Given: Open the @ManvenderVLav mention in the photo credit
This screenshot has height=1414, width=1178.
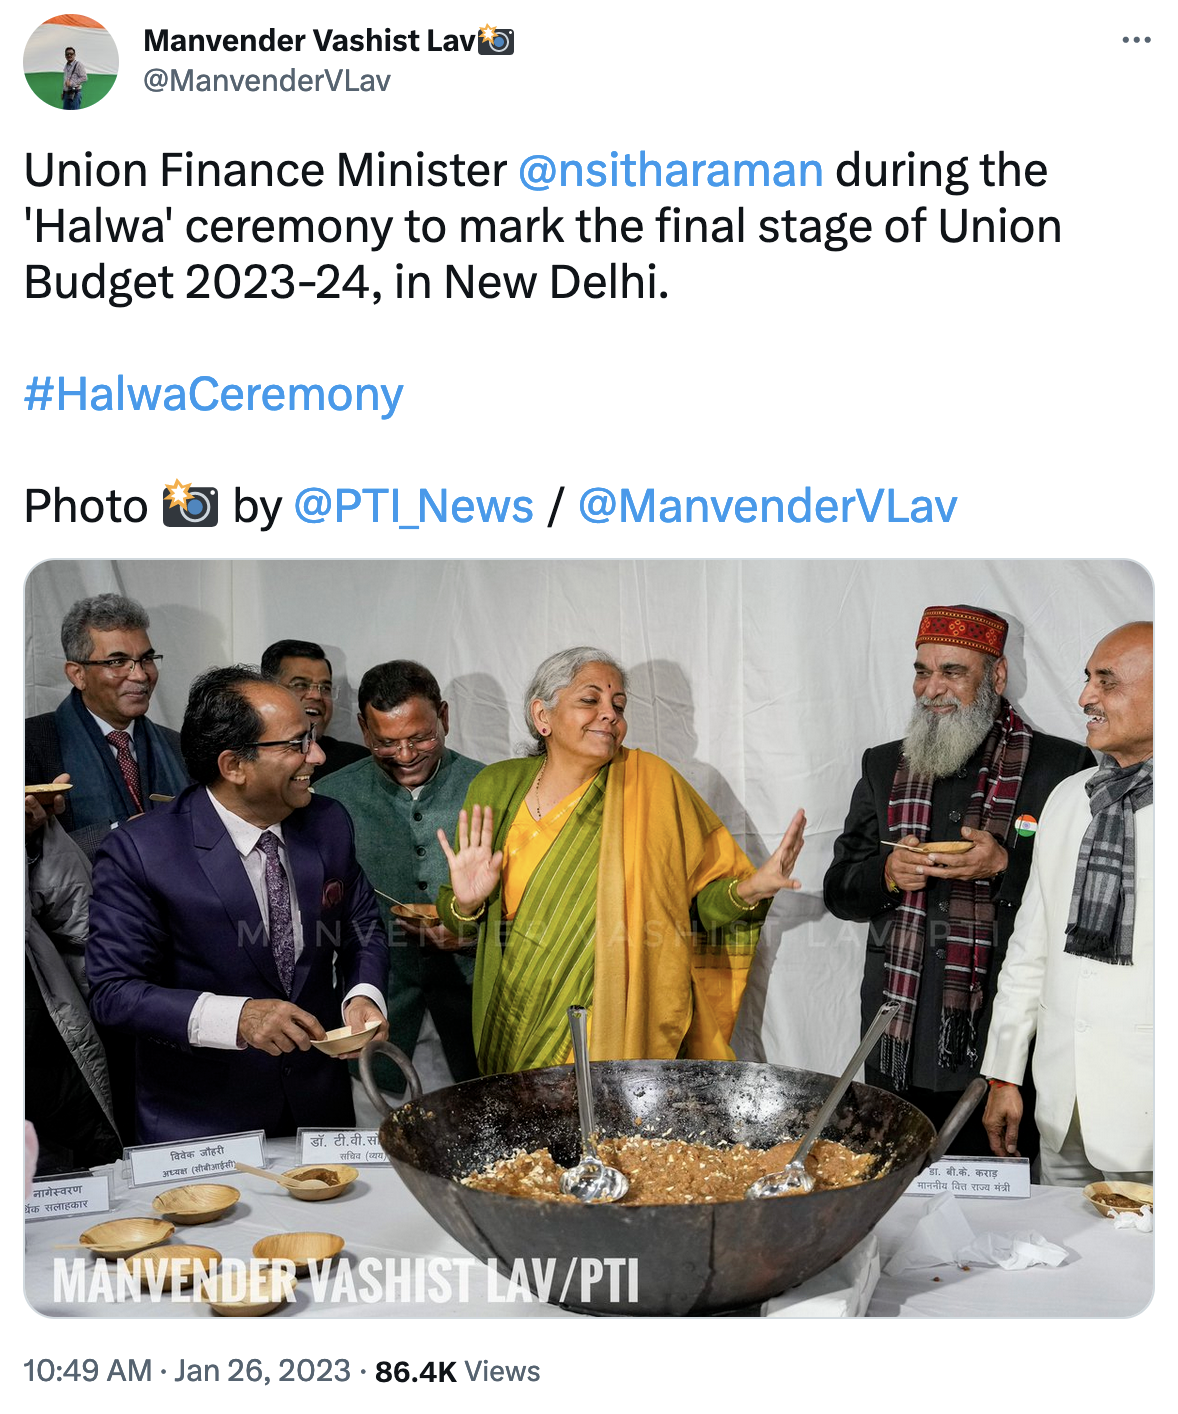Looking at the screenshot, I should coord(768,507).
